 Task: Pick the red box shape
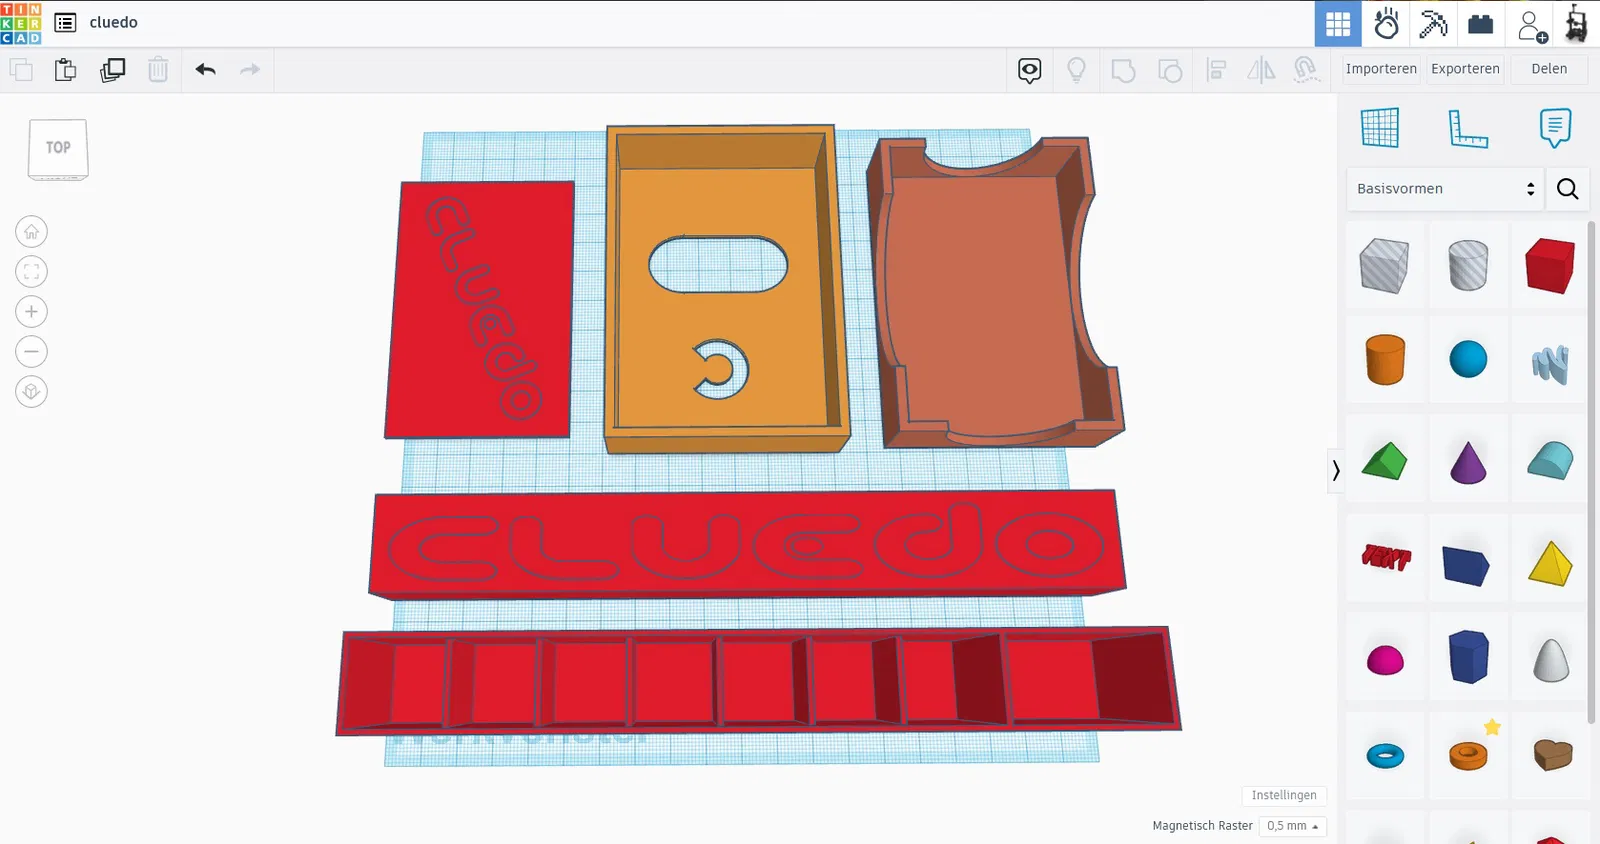[x=1551, y=266]
